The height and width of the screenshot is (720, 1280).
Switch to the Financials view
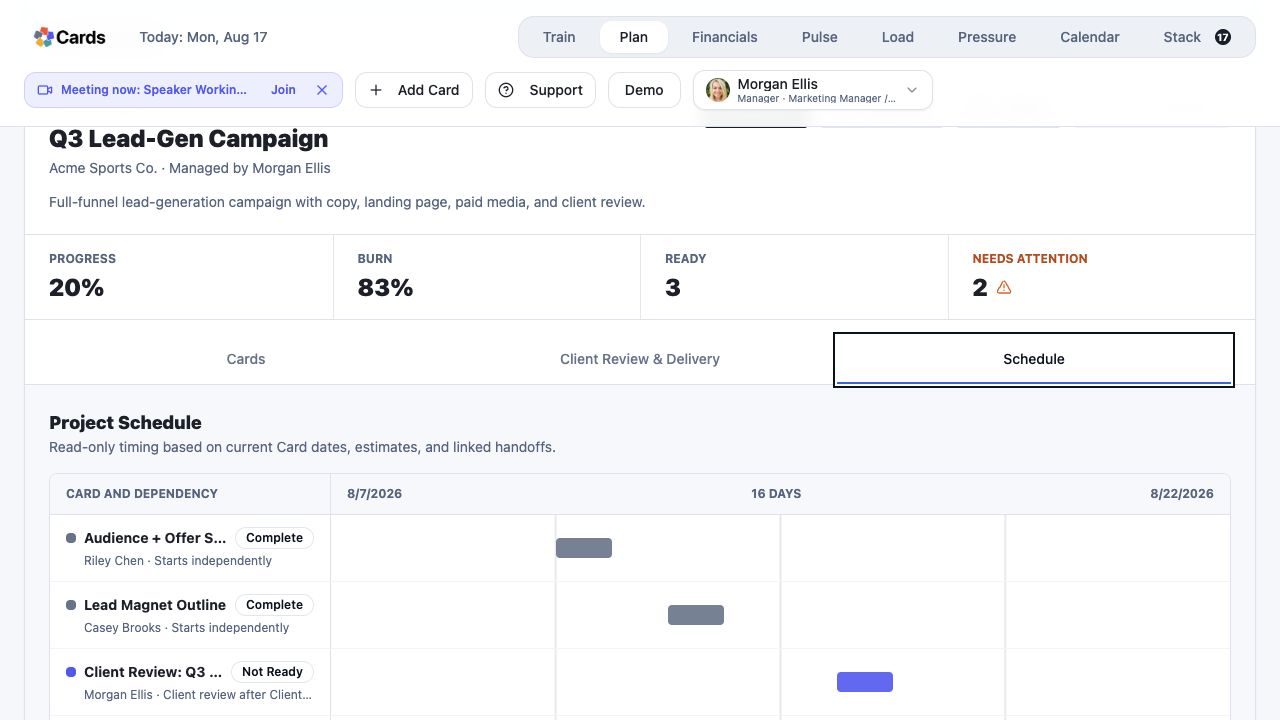725,37
